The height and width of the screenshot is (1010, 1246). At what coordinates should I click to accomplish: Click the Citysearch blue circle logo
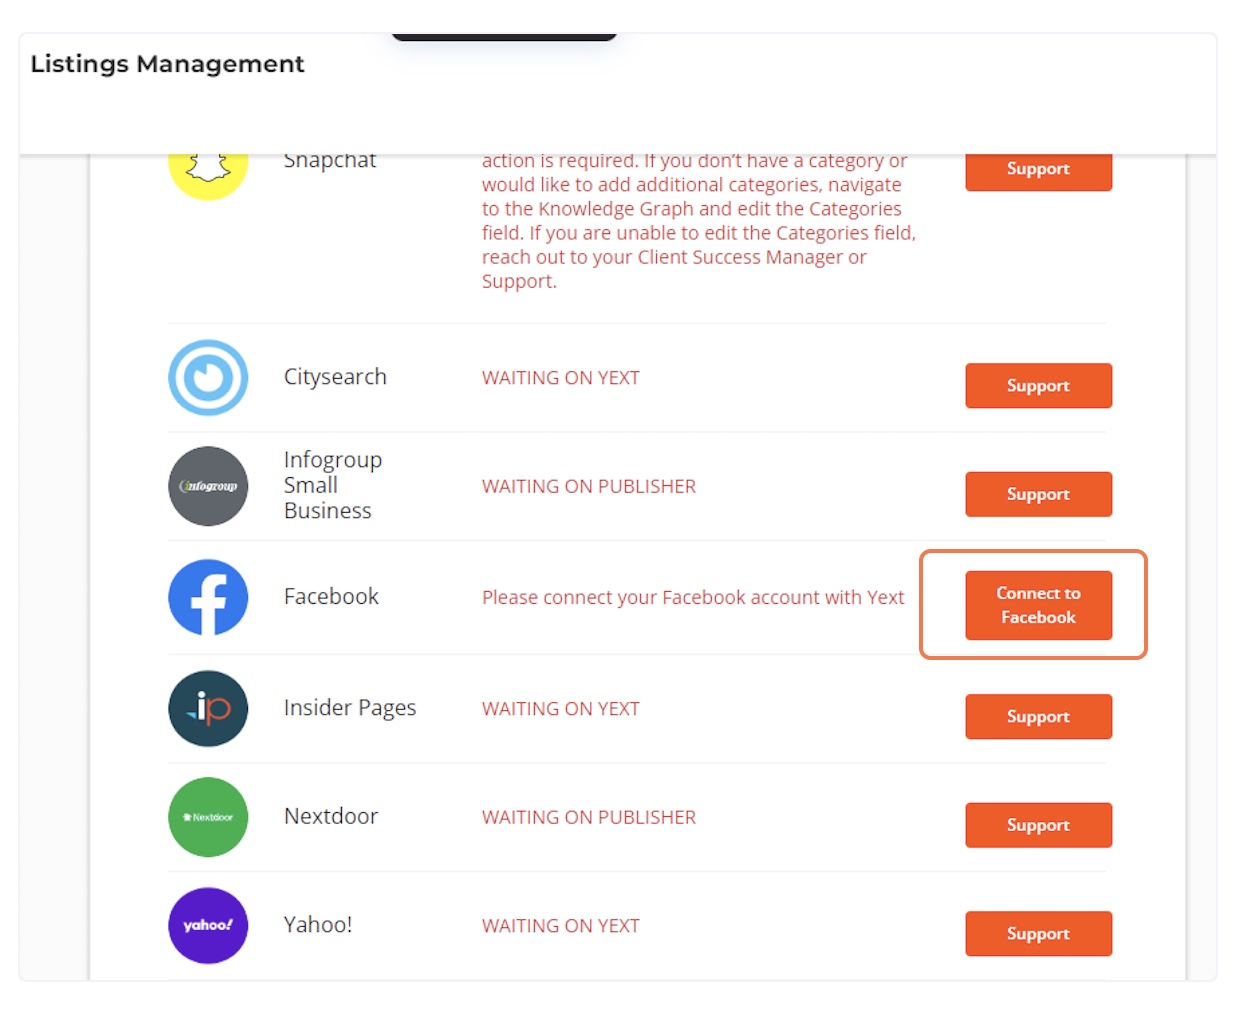[208, 377]
